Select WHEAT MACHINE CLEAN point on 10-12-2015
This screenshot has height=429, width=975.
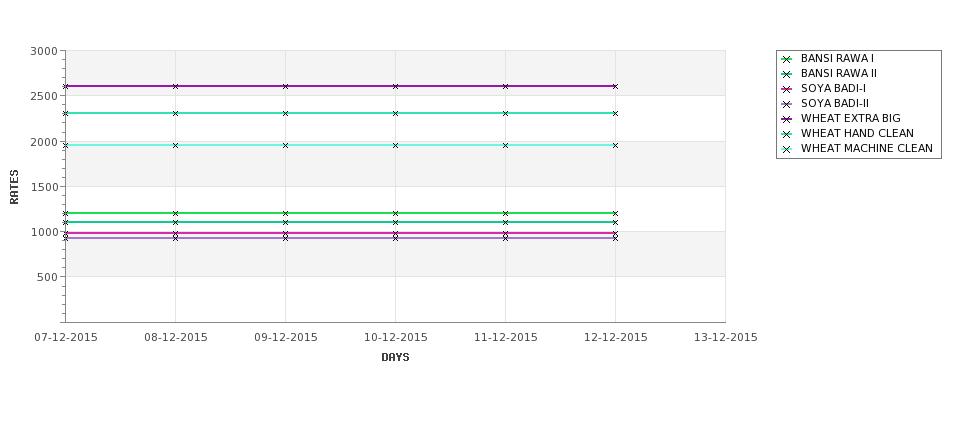click(x=395, y=145)
